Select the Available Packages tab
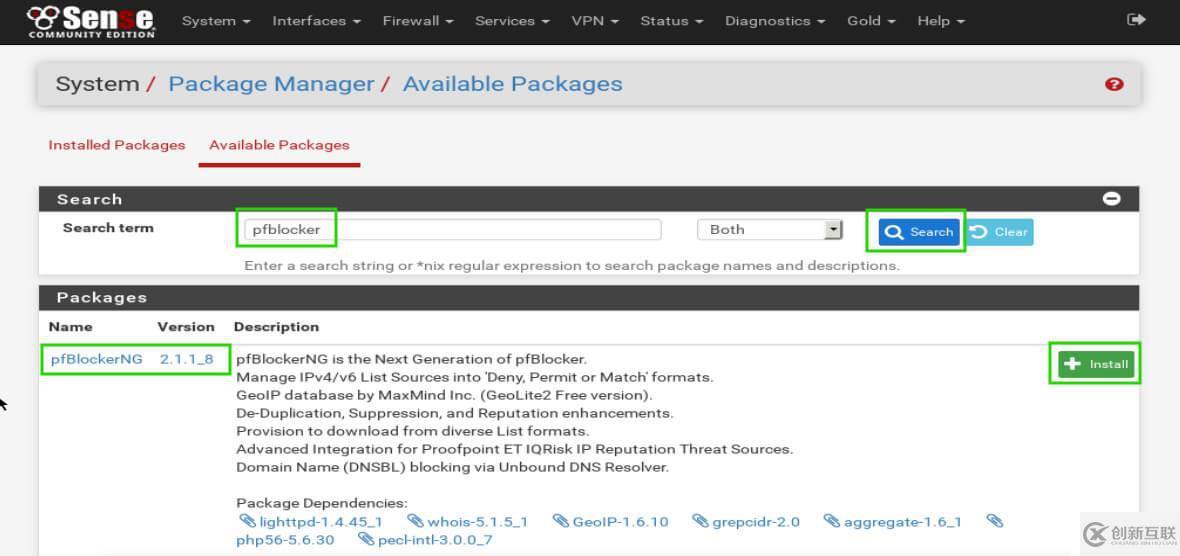Viewport: 1180px width, 556px height. 279,145
